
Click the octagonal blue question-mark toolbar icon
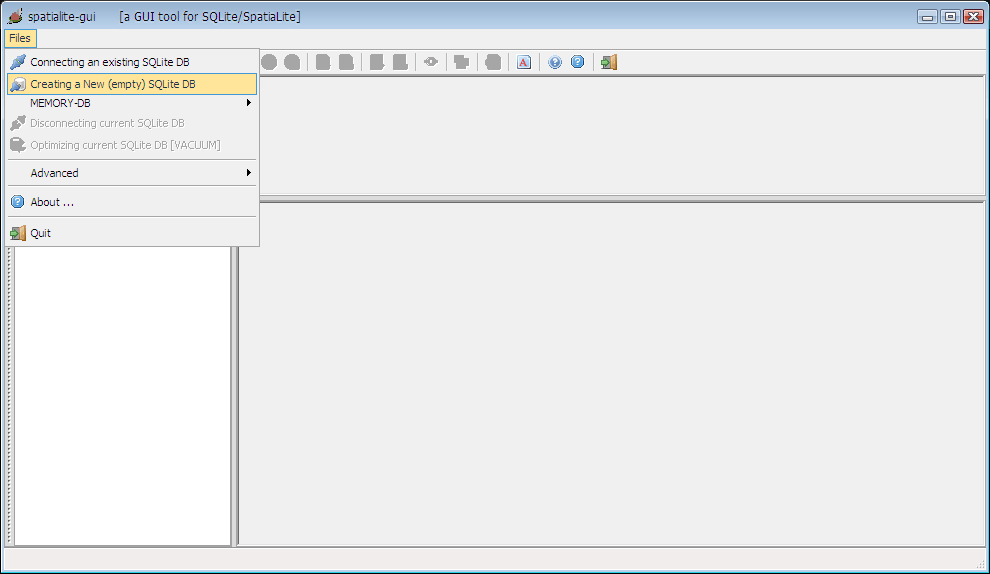click(x=578, y=62)
